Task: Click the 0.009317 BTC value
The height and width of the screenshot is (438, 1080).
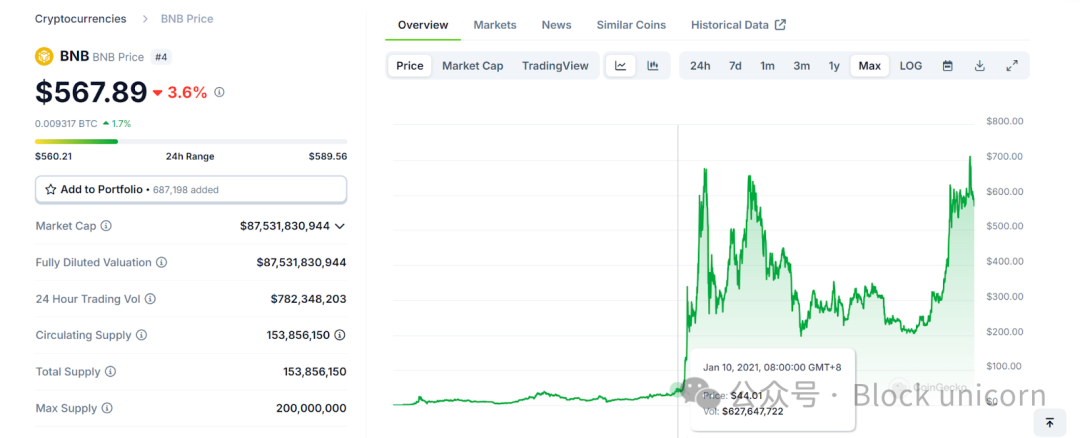Action: click(66, 124)
